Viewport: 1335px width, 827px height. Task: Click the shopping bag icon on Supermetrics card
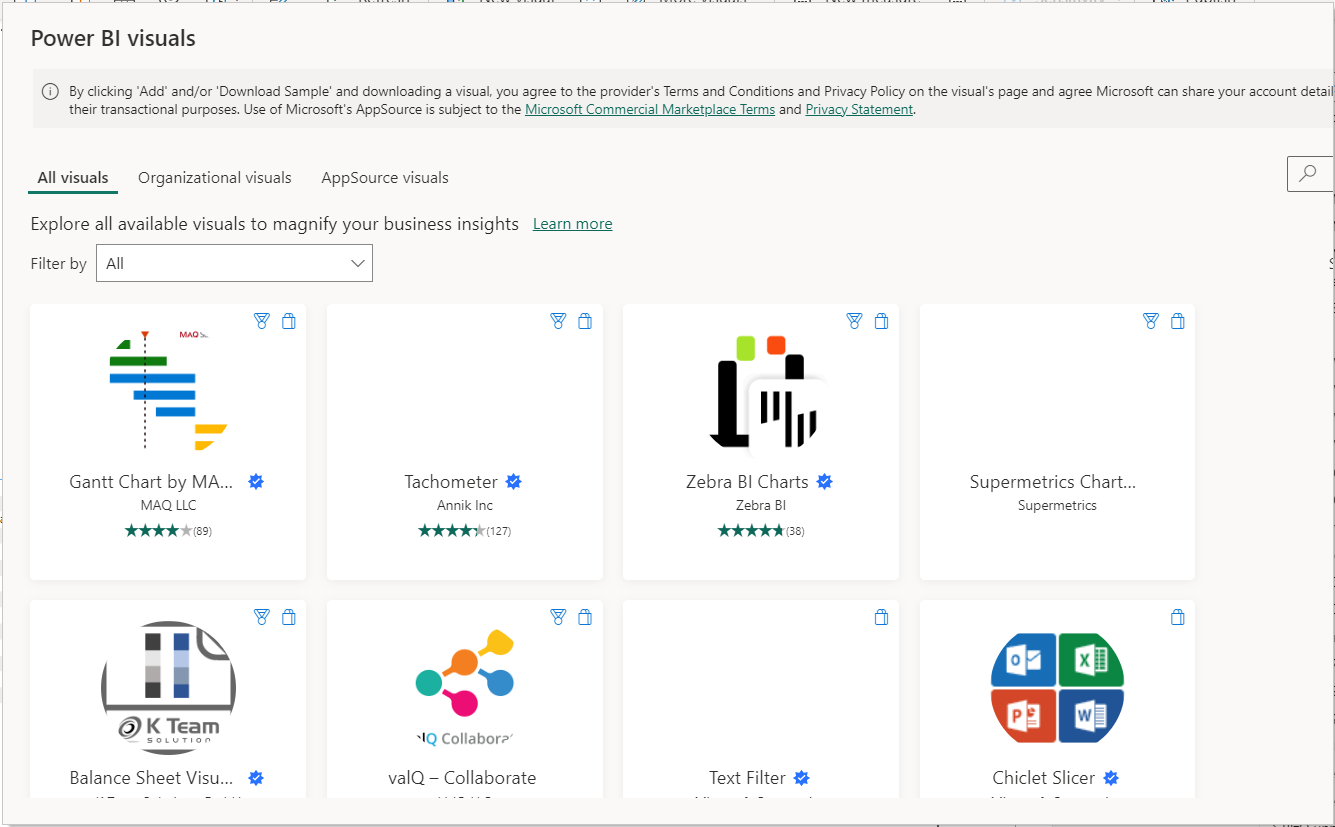point(1178,321)
